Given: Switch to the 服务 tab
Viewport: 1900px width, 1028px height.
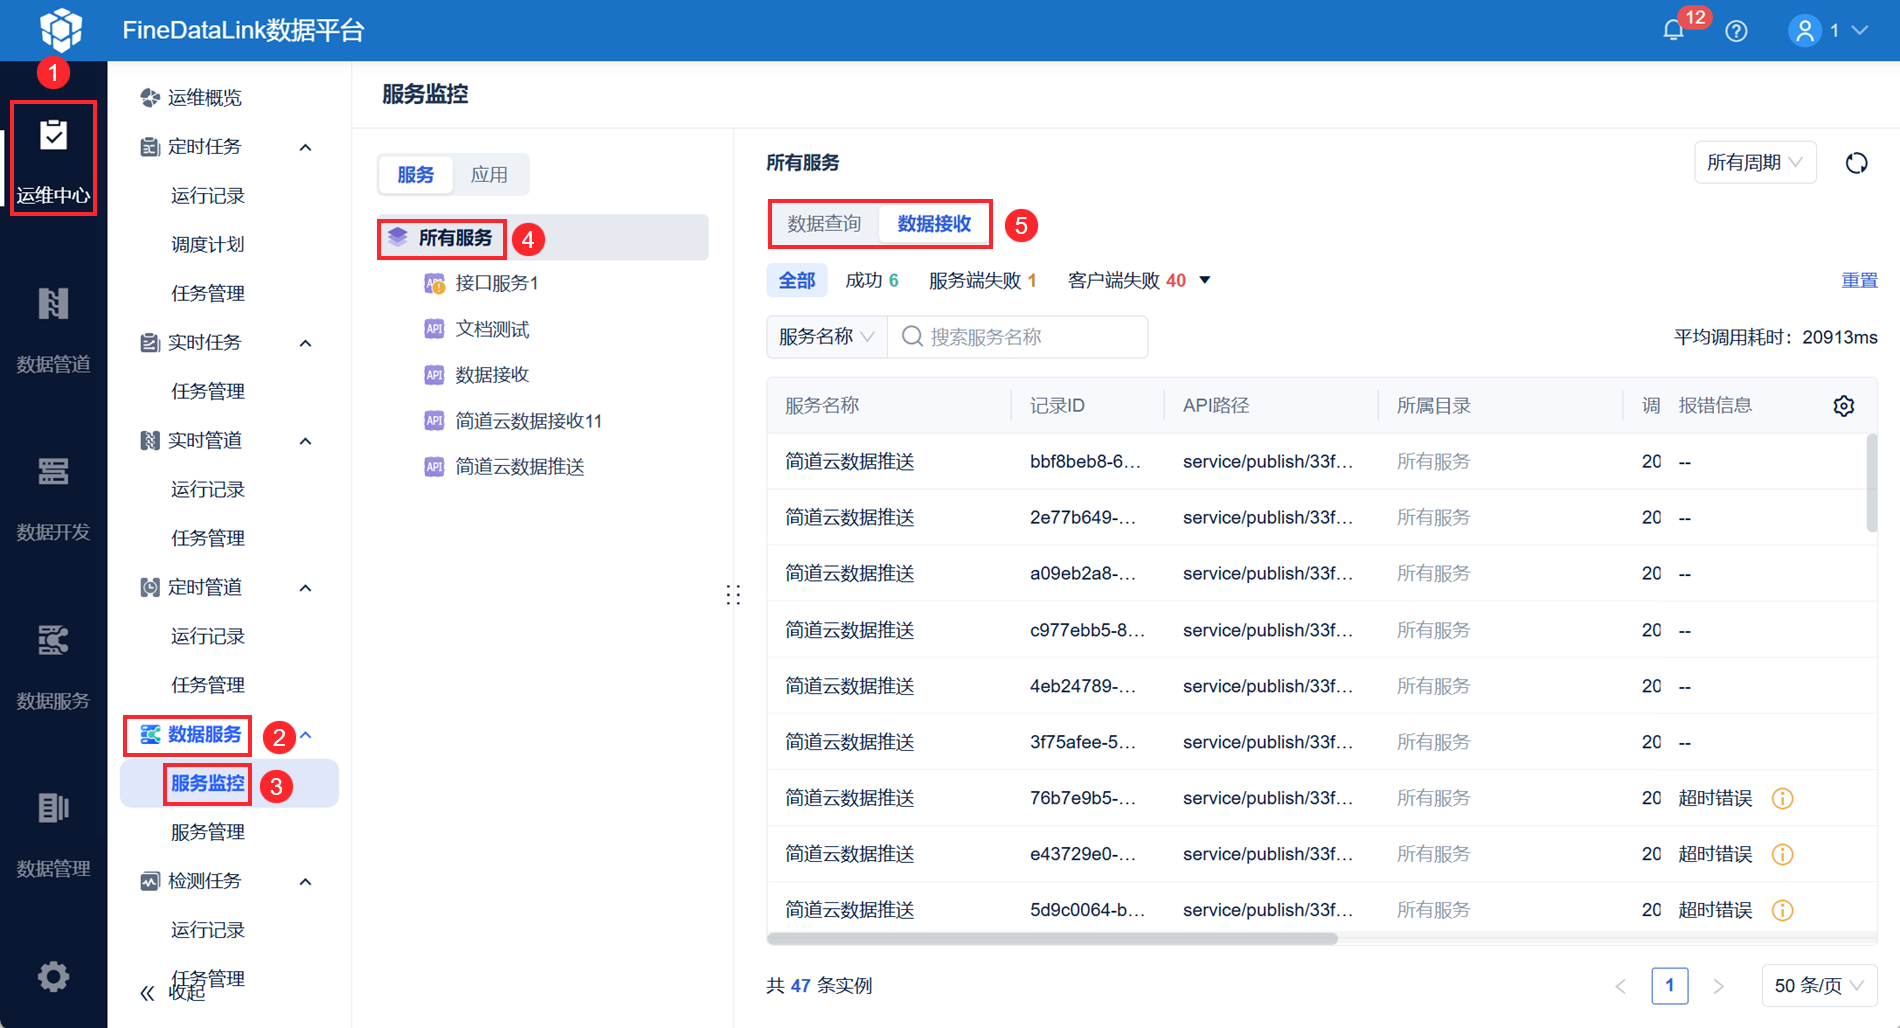Looking at the screenshot, I should [x=415, y=175].
